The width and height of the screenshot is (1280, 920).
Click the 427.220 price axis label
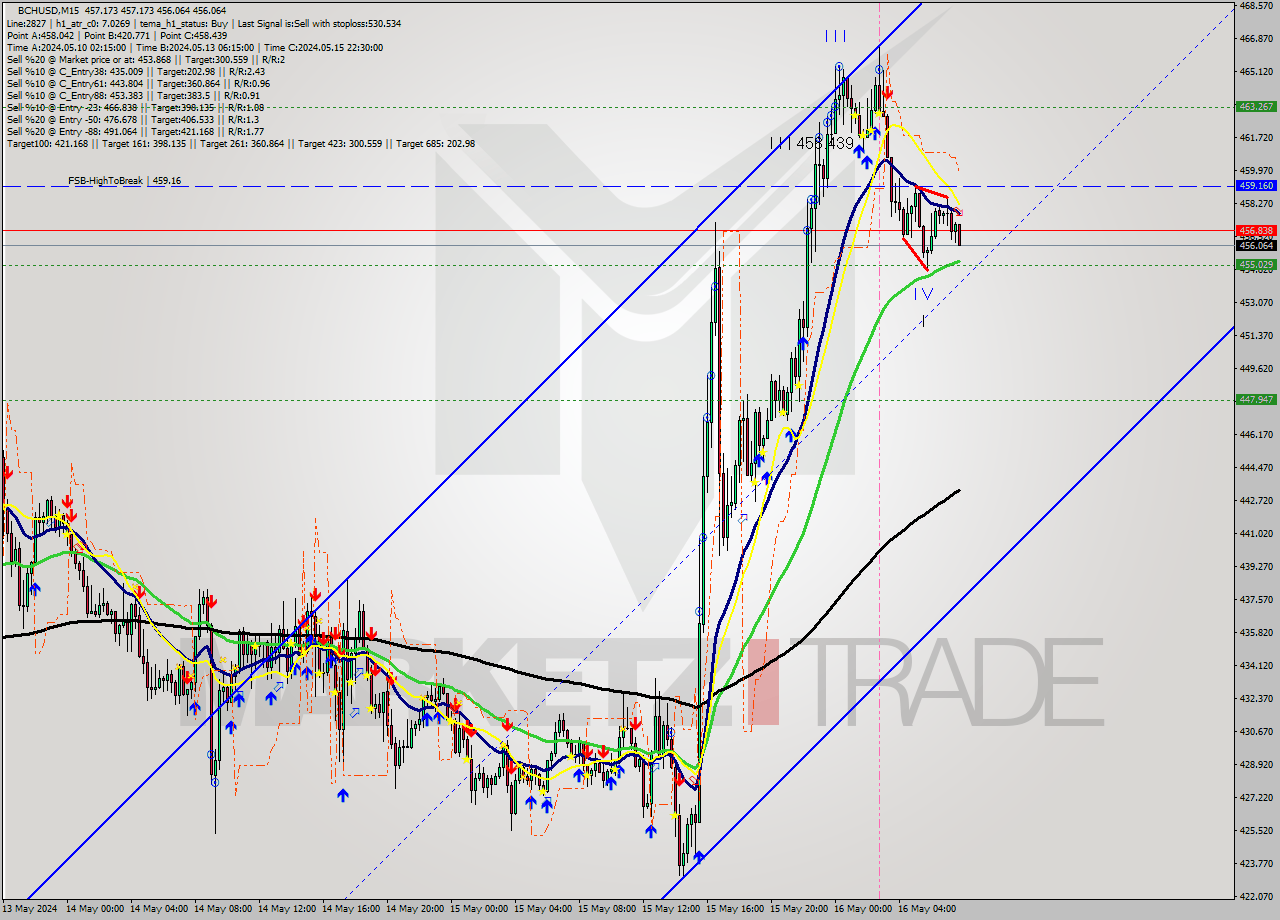(x=1255, y=798)
